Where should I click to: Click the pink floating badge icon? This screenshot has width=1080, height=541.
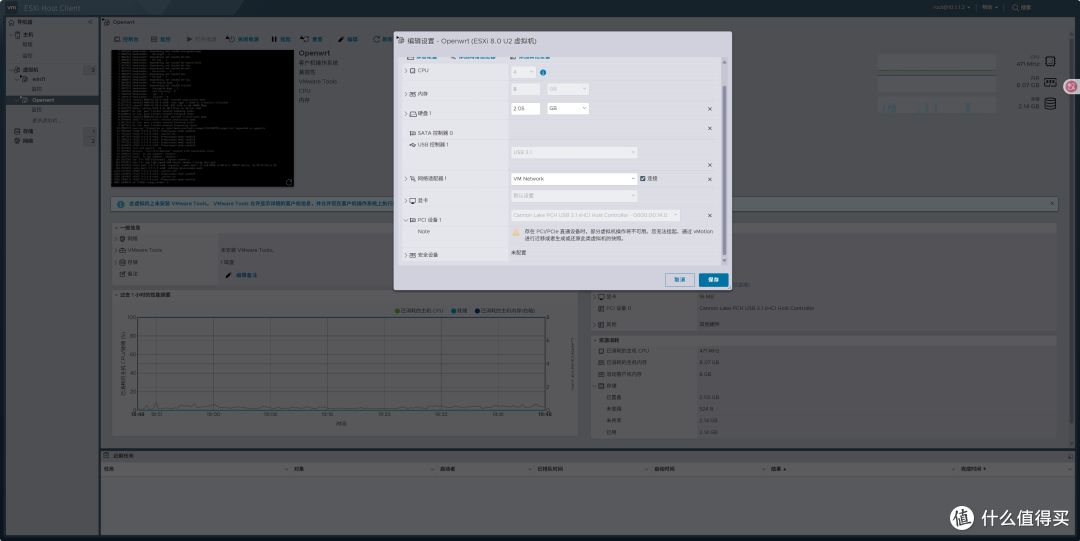1071,86
